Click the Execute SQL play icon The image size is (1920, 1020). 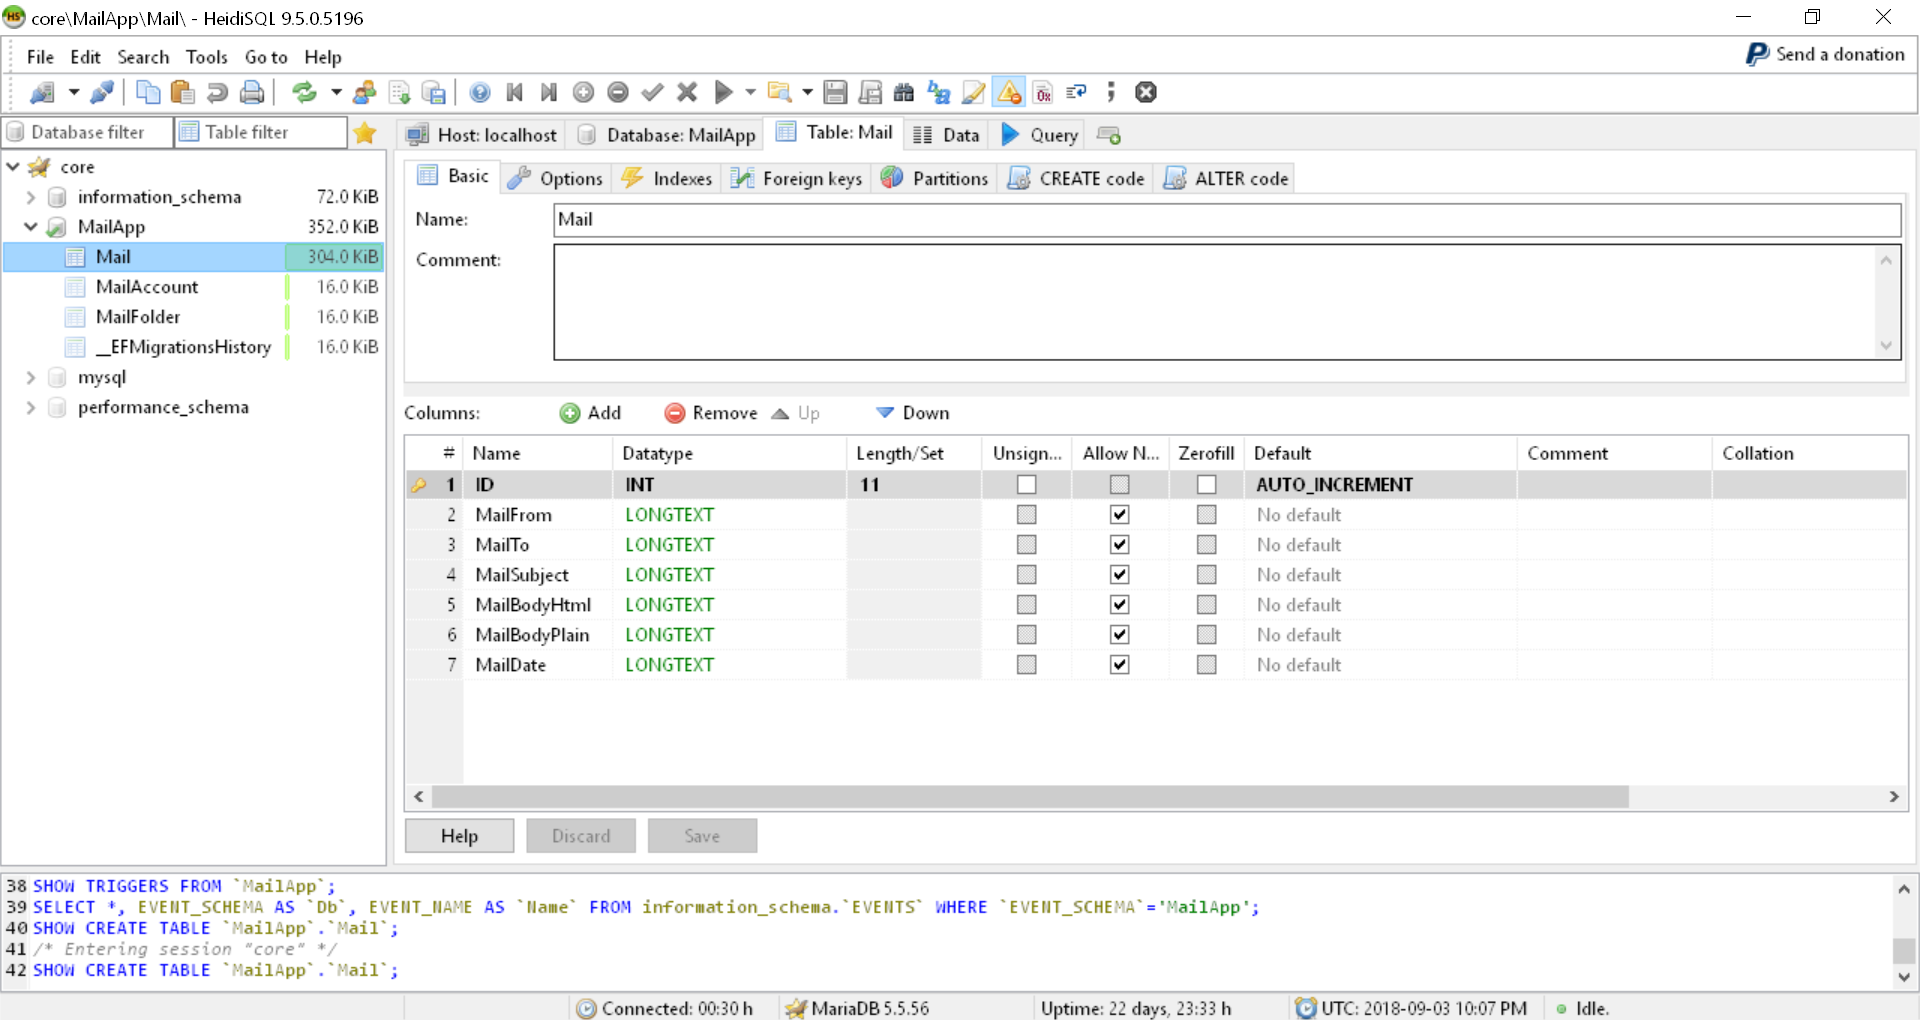(724, 93)
